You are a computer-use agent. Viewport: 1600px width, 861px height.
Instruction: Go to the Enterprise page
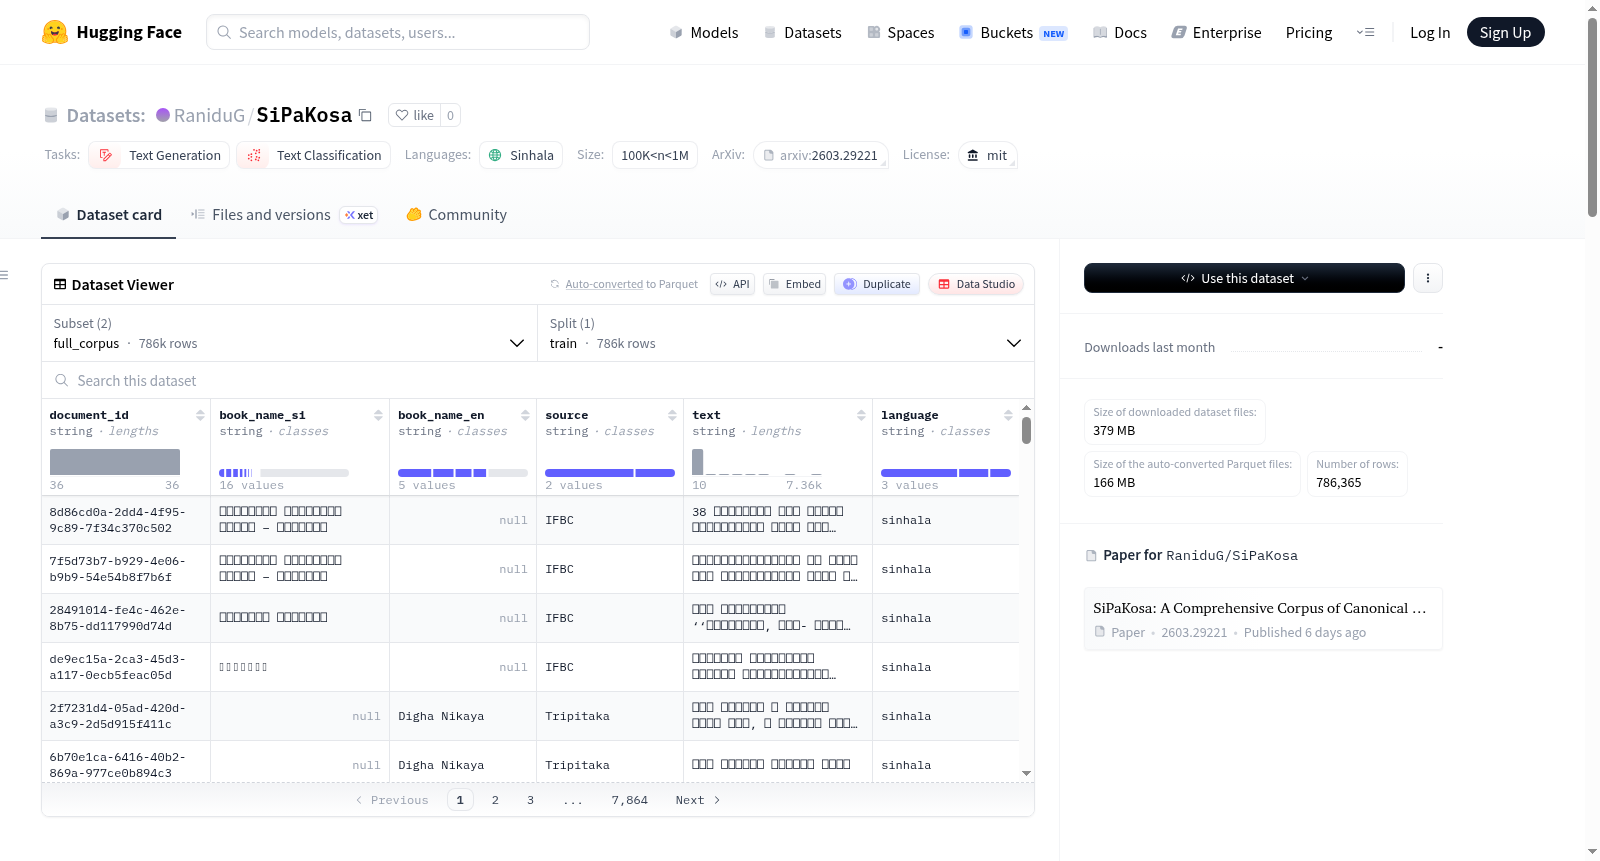1216,32
